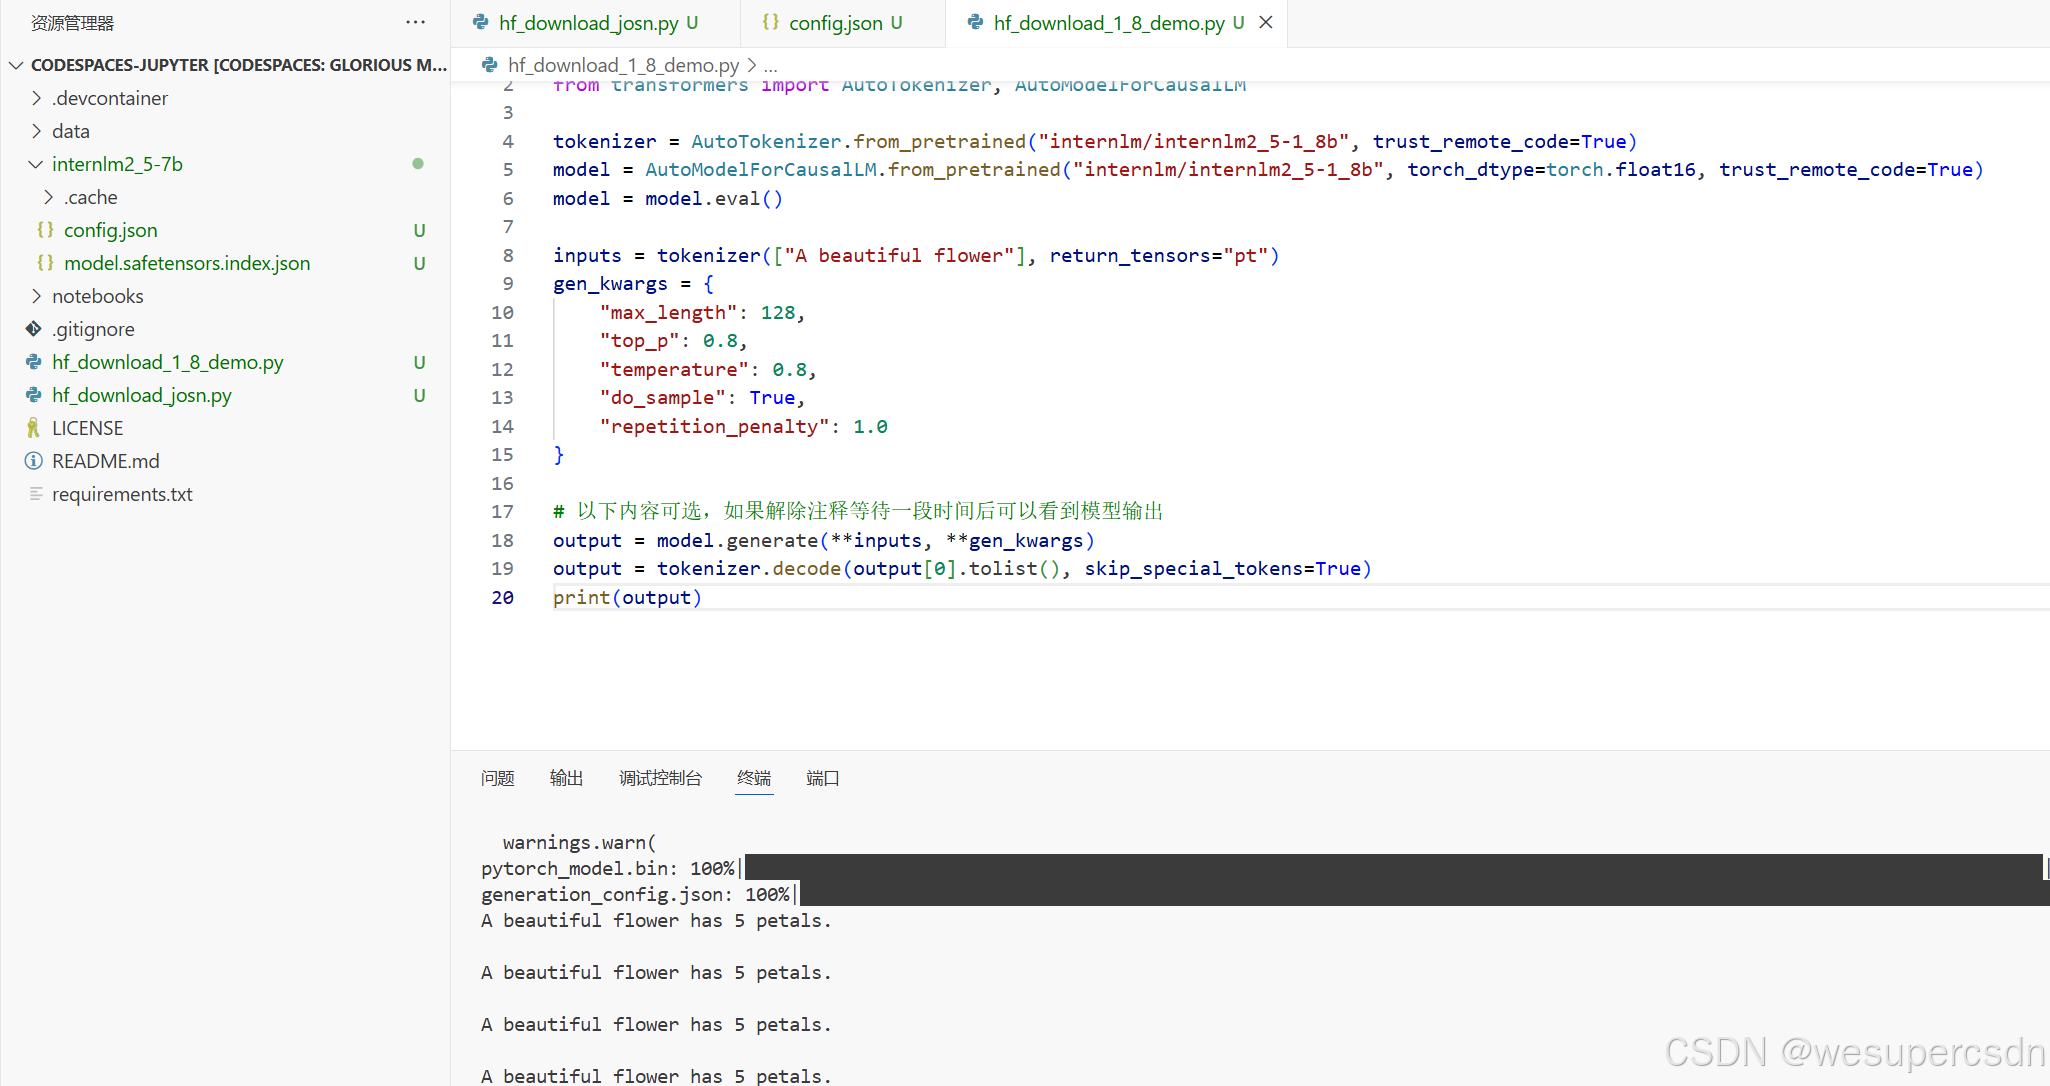Image resolution: width=2050 pixels, height=1086 pixels.
Task: Click JSON icon beside model.safetensors.index.json
Action: click(45, 263)
